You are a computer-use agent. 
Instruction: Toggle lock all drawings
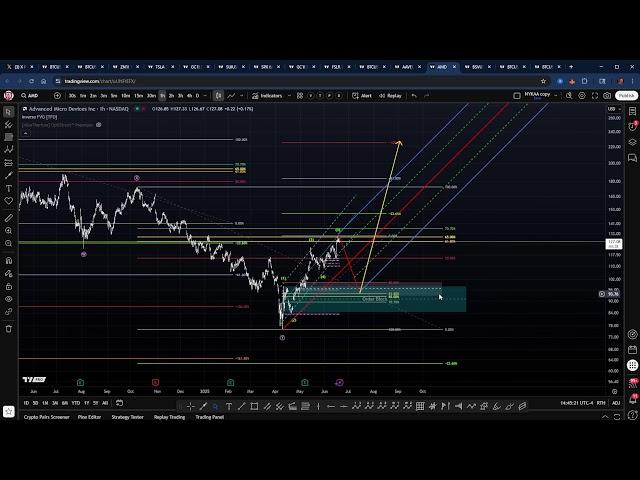pos(9,286)
